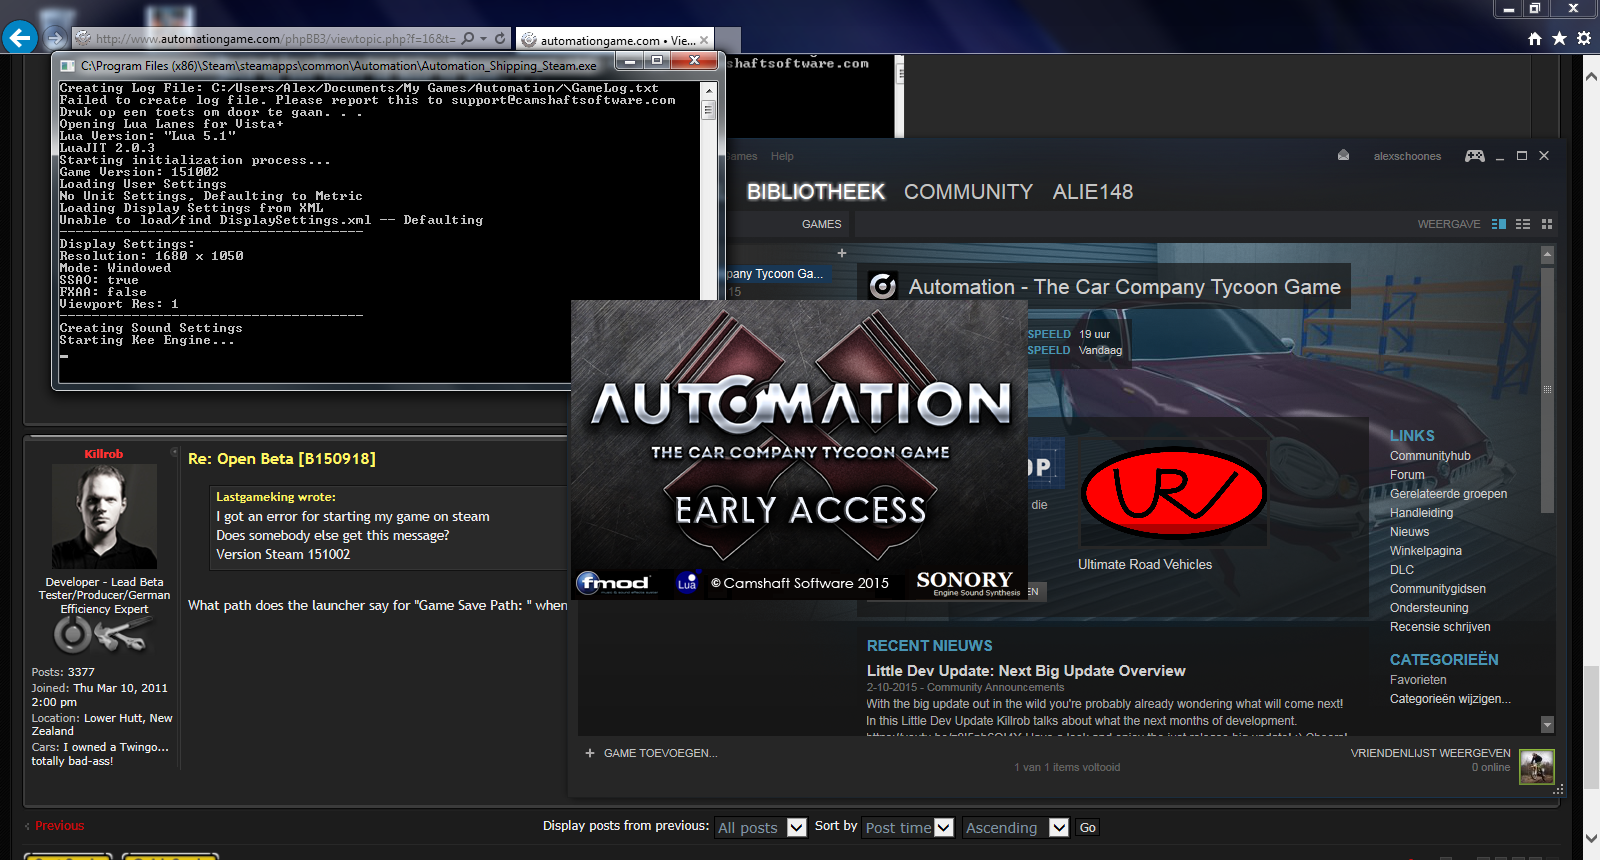
Task: Refresh the automationgame.com page
Action: 501,39
